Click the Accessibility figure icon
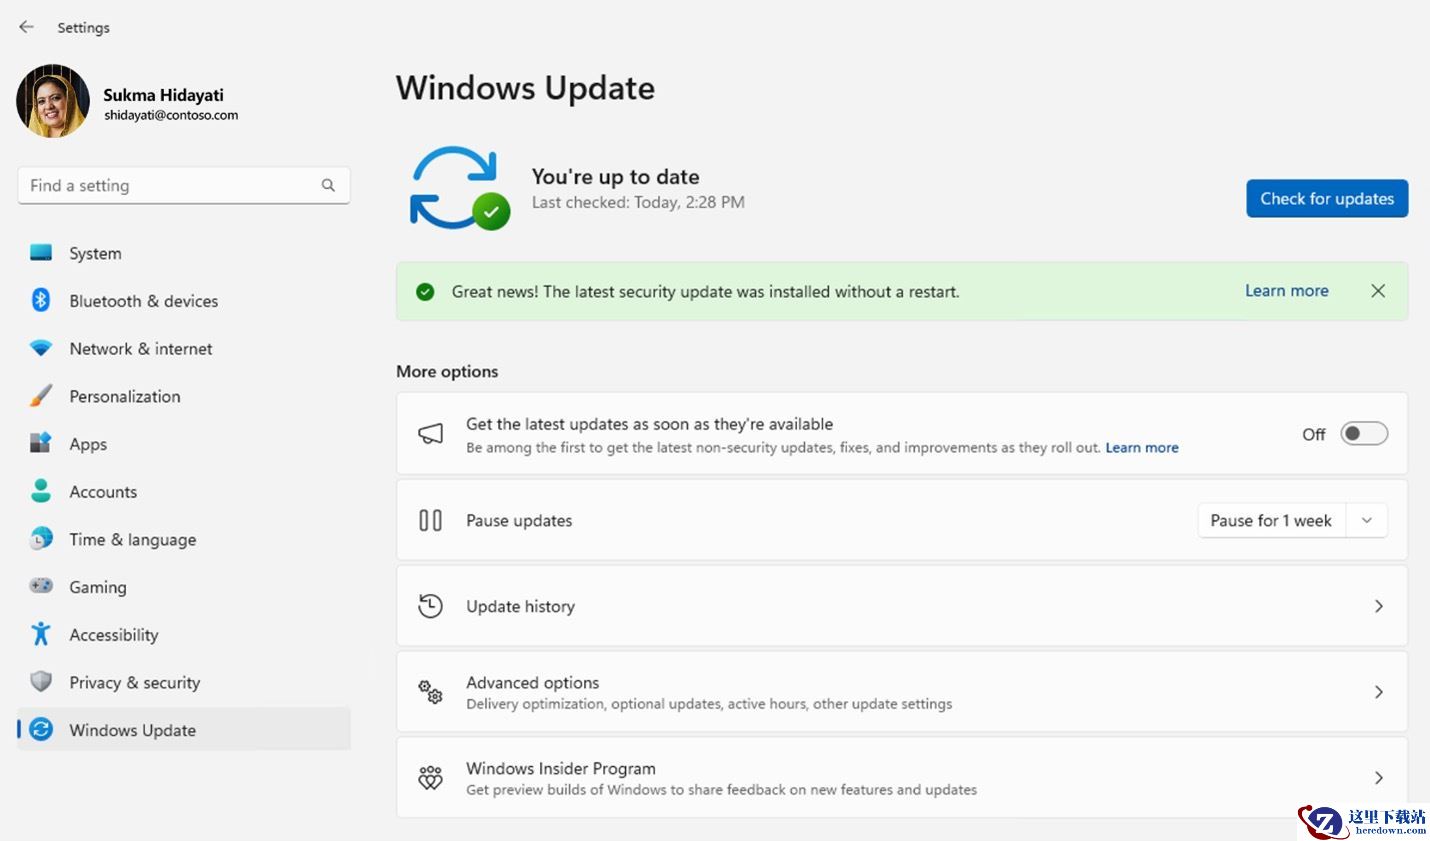 (41, 634)
